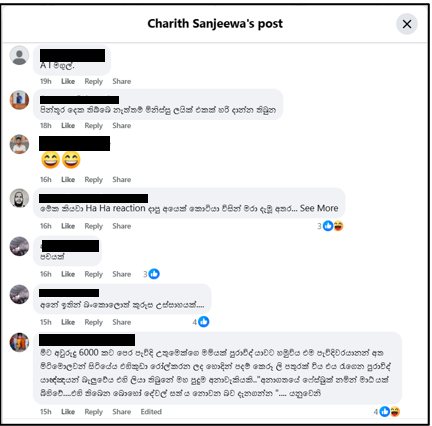This screenshot has width=432, height=426.
Task: Close Charith Sanjeewa's post dialog
Action: 406,24
